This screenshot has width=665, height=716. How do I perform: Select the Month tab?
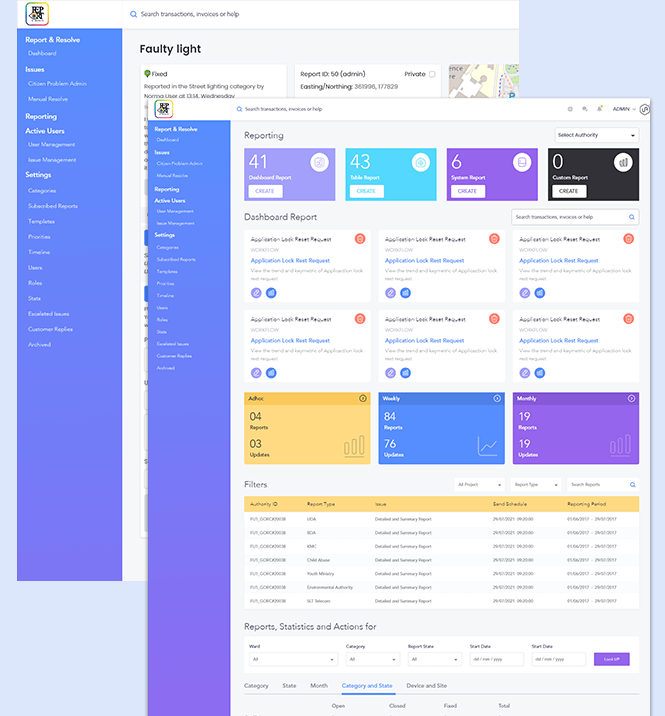(318, 686)
